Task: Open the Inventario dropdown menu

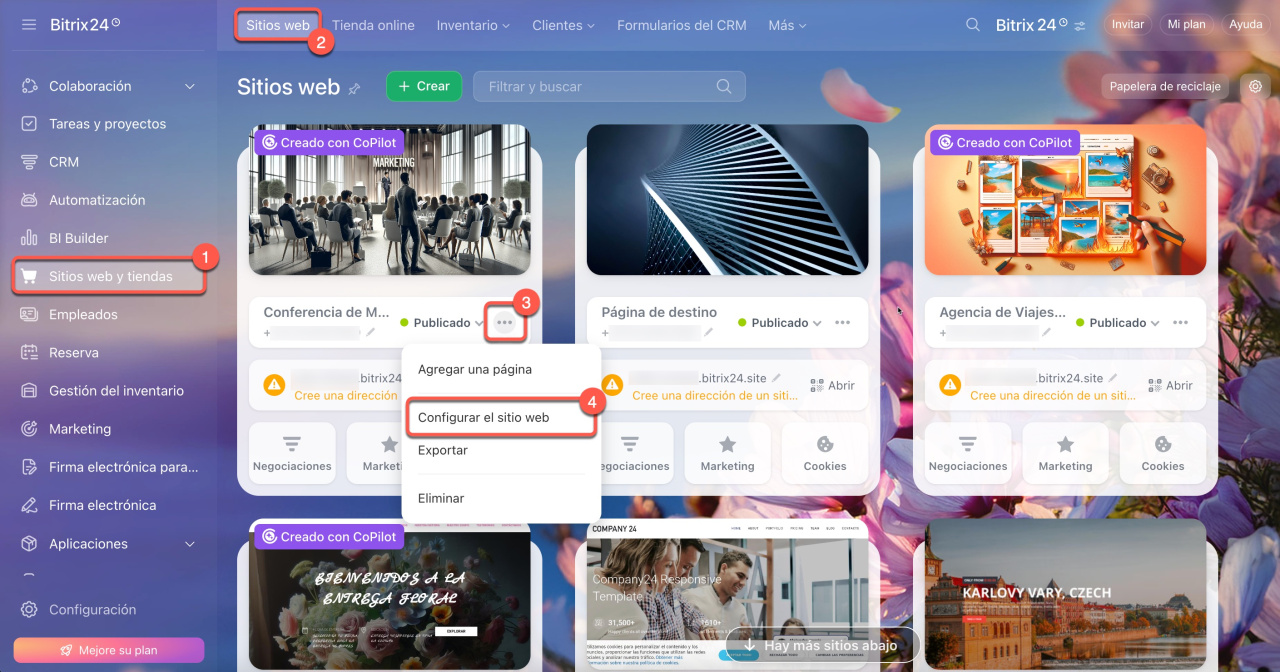Action: coord(473,25)
